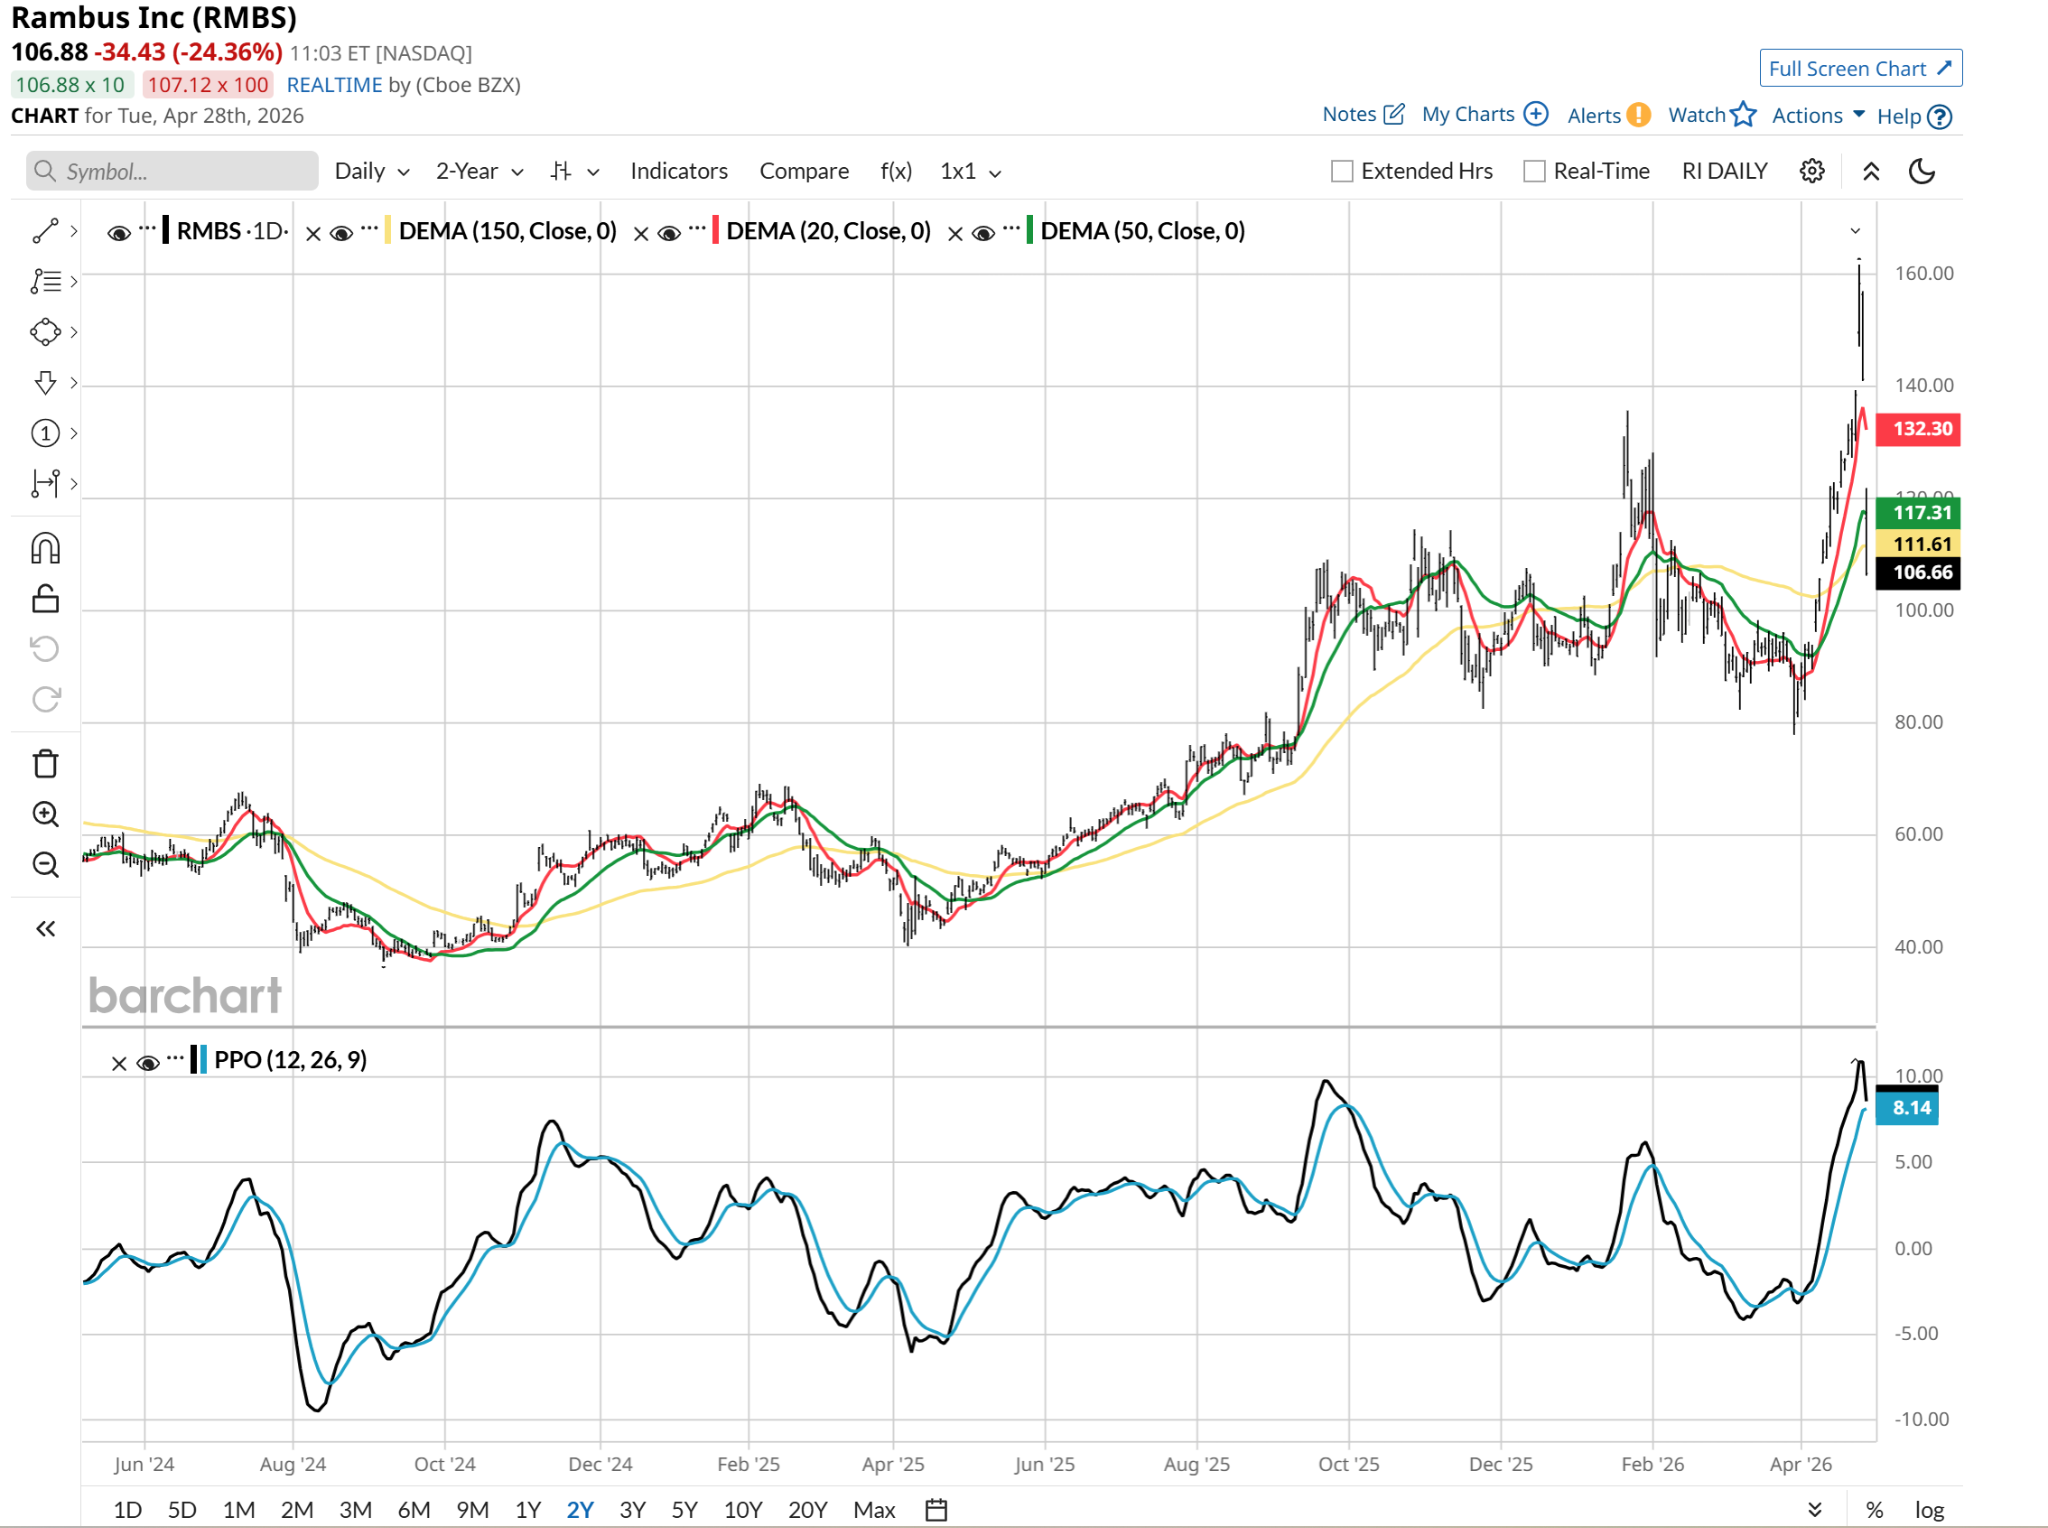Screen dimensions: 2048x1528
Task: Select the trend line drawing tool
Action: pos(45,231)
